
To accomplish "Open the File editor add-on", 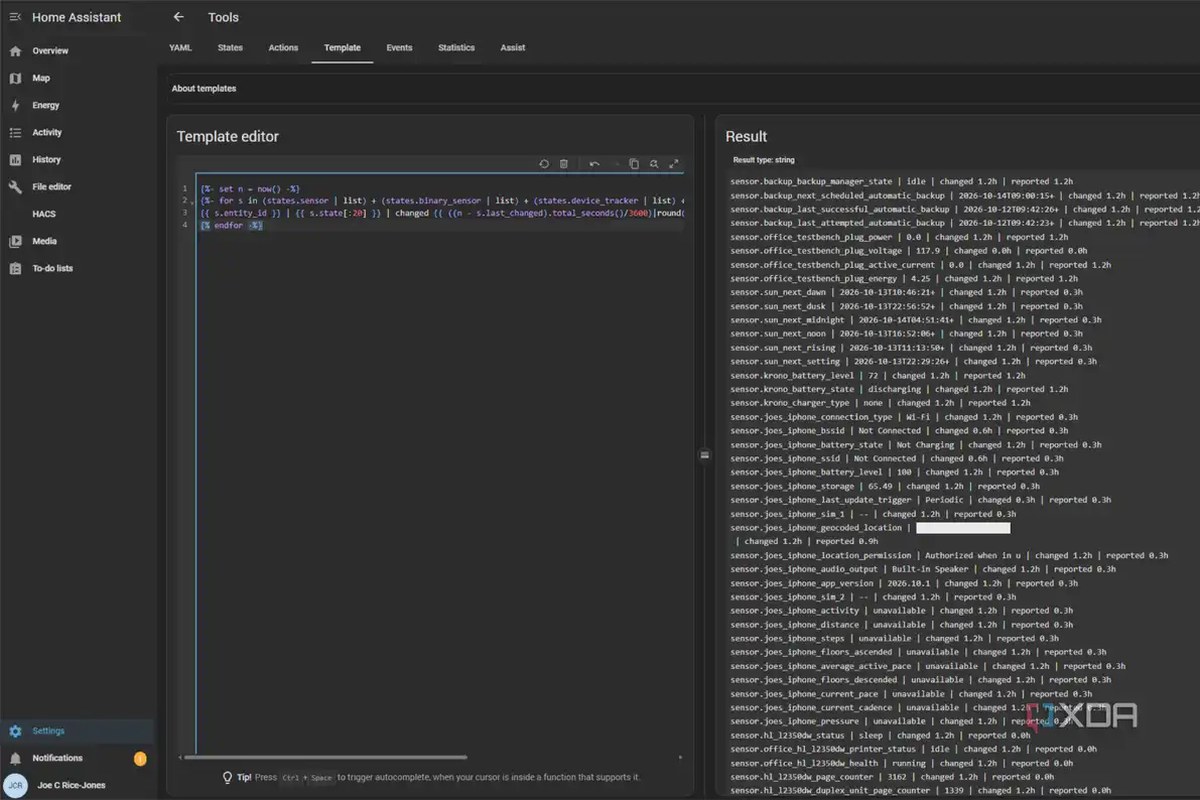I will (x=78, y=187).
